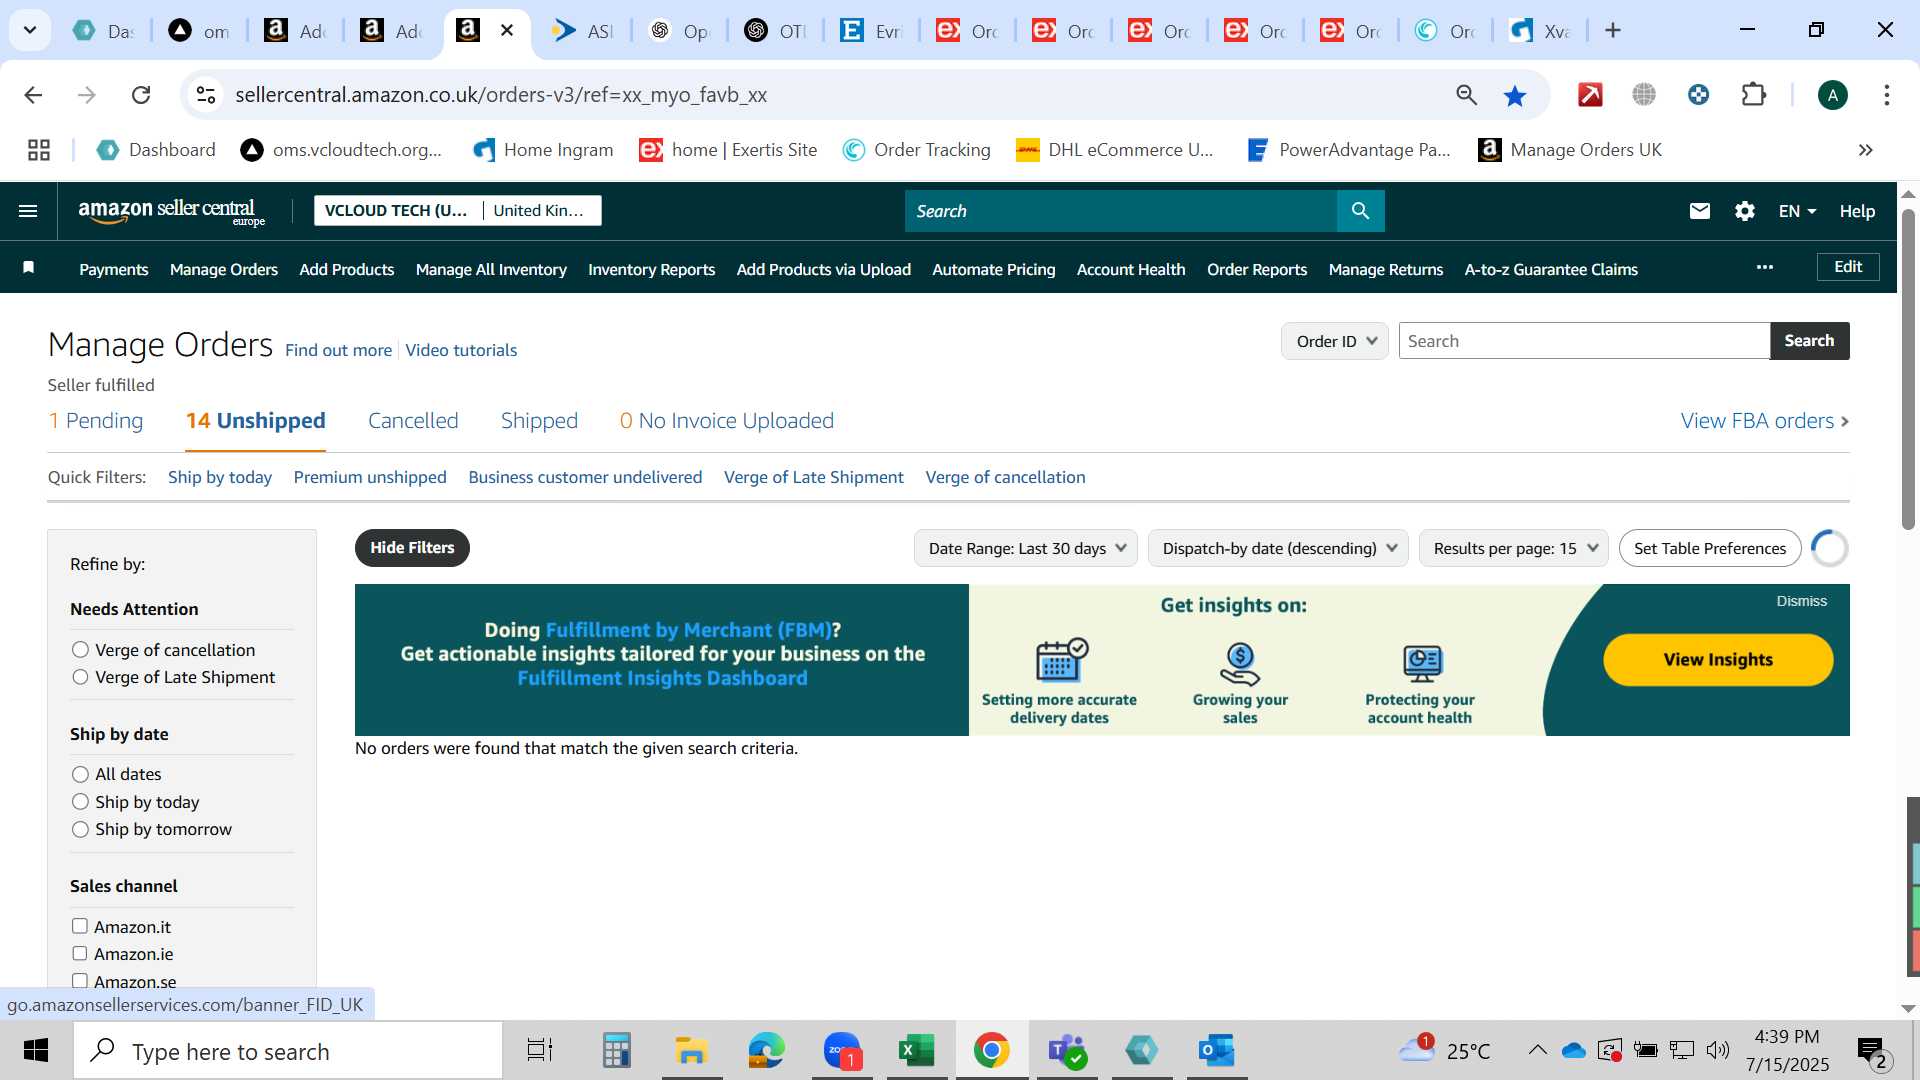The height and width of the screenshot is (1080, 1920).
Task: Click the Edit nav bar button
Action: point(1848,267)
